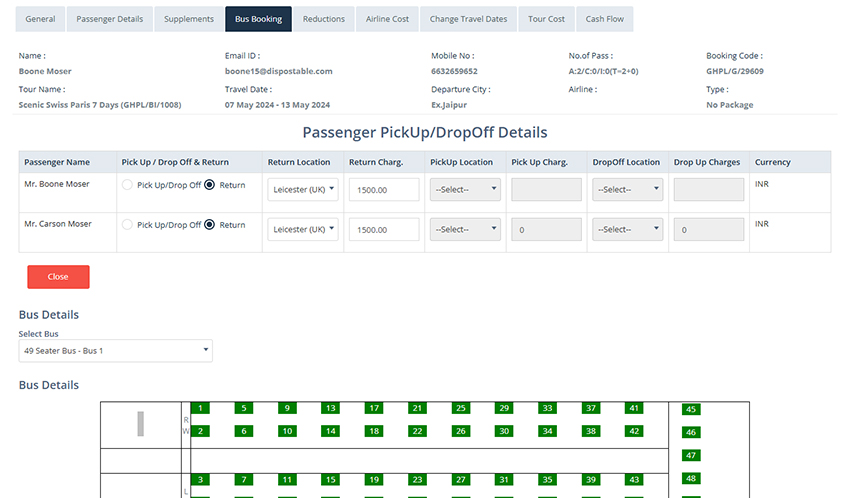Screen dimensions: 850x498
Task: Expand the Select Bus dropdown
Action: [x=115, y=351]
